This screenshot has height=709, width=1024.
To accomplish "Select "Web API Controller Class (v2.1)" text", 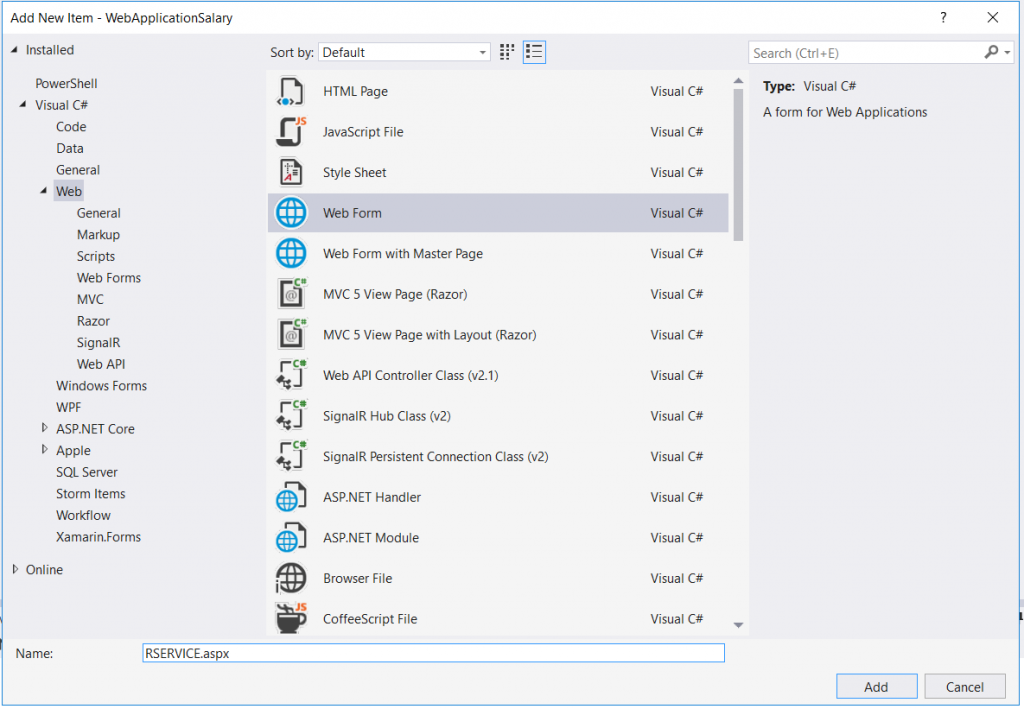I will coord(410,375).
